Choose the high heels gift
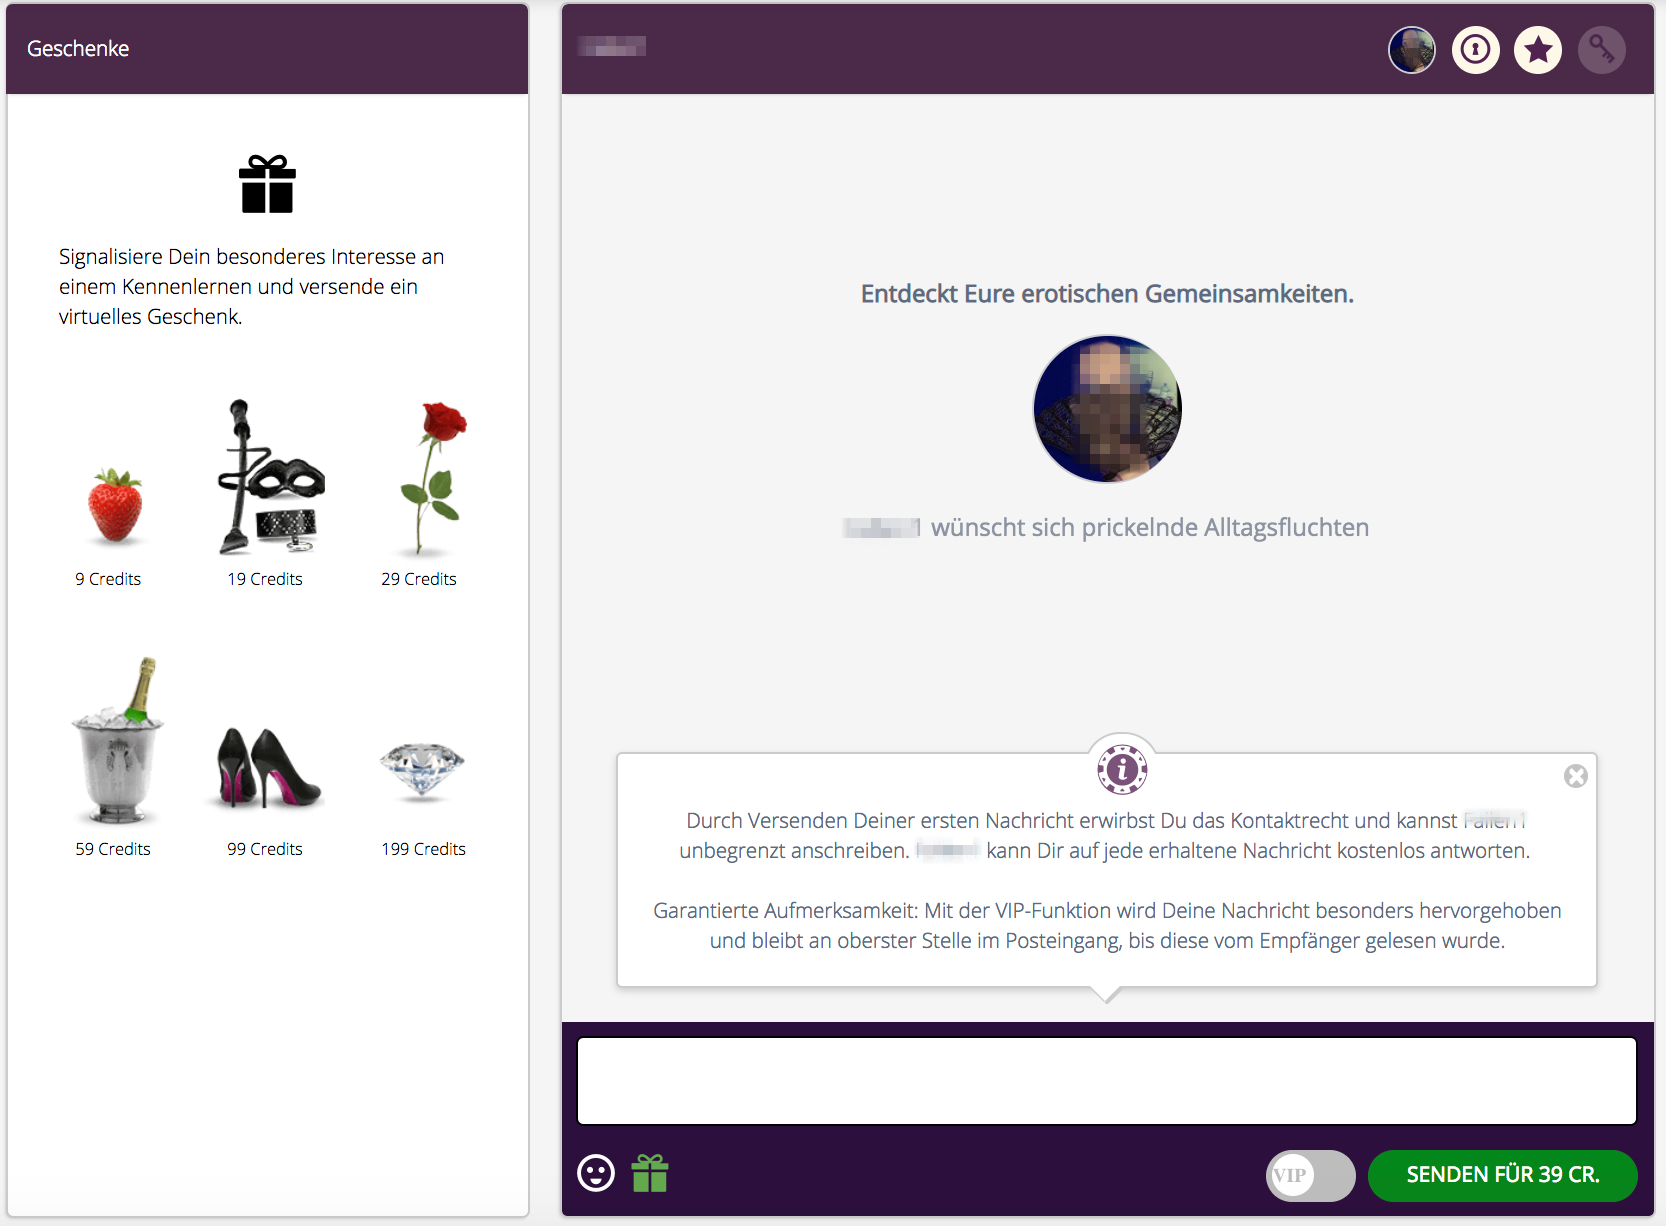The width and height of the screenshot is (1666, 1226). click(268, 767)
